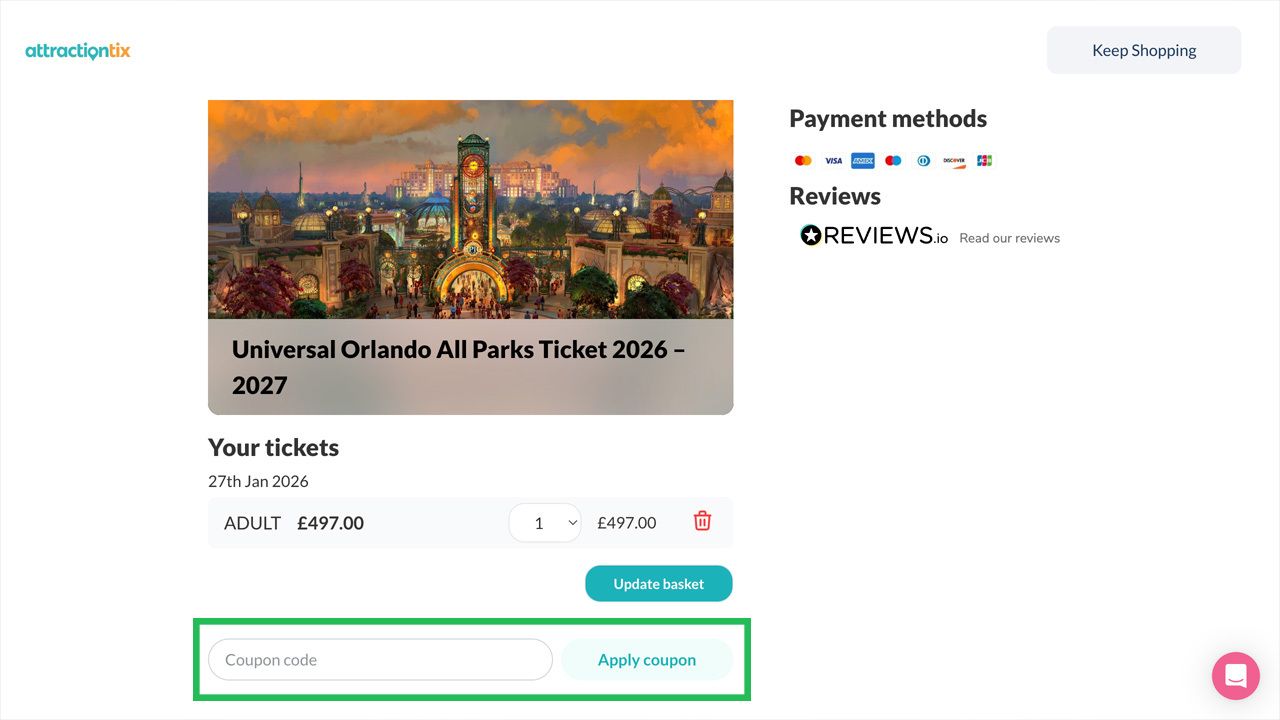Click the Mastercard payment method icon
Viewport: 1280px width, 720px height.
[803, 160]
